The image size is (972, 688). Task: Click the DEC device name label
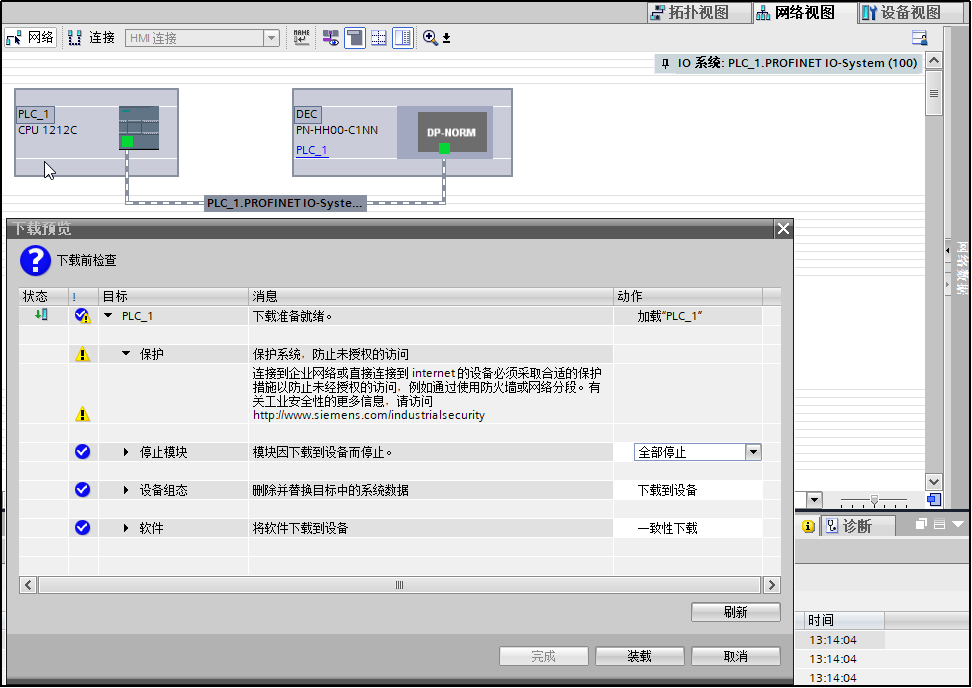[x=307, y=114]
